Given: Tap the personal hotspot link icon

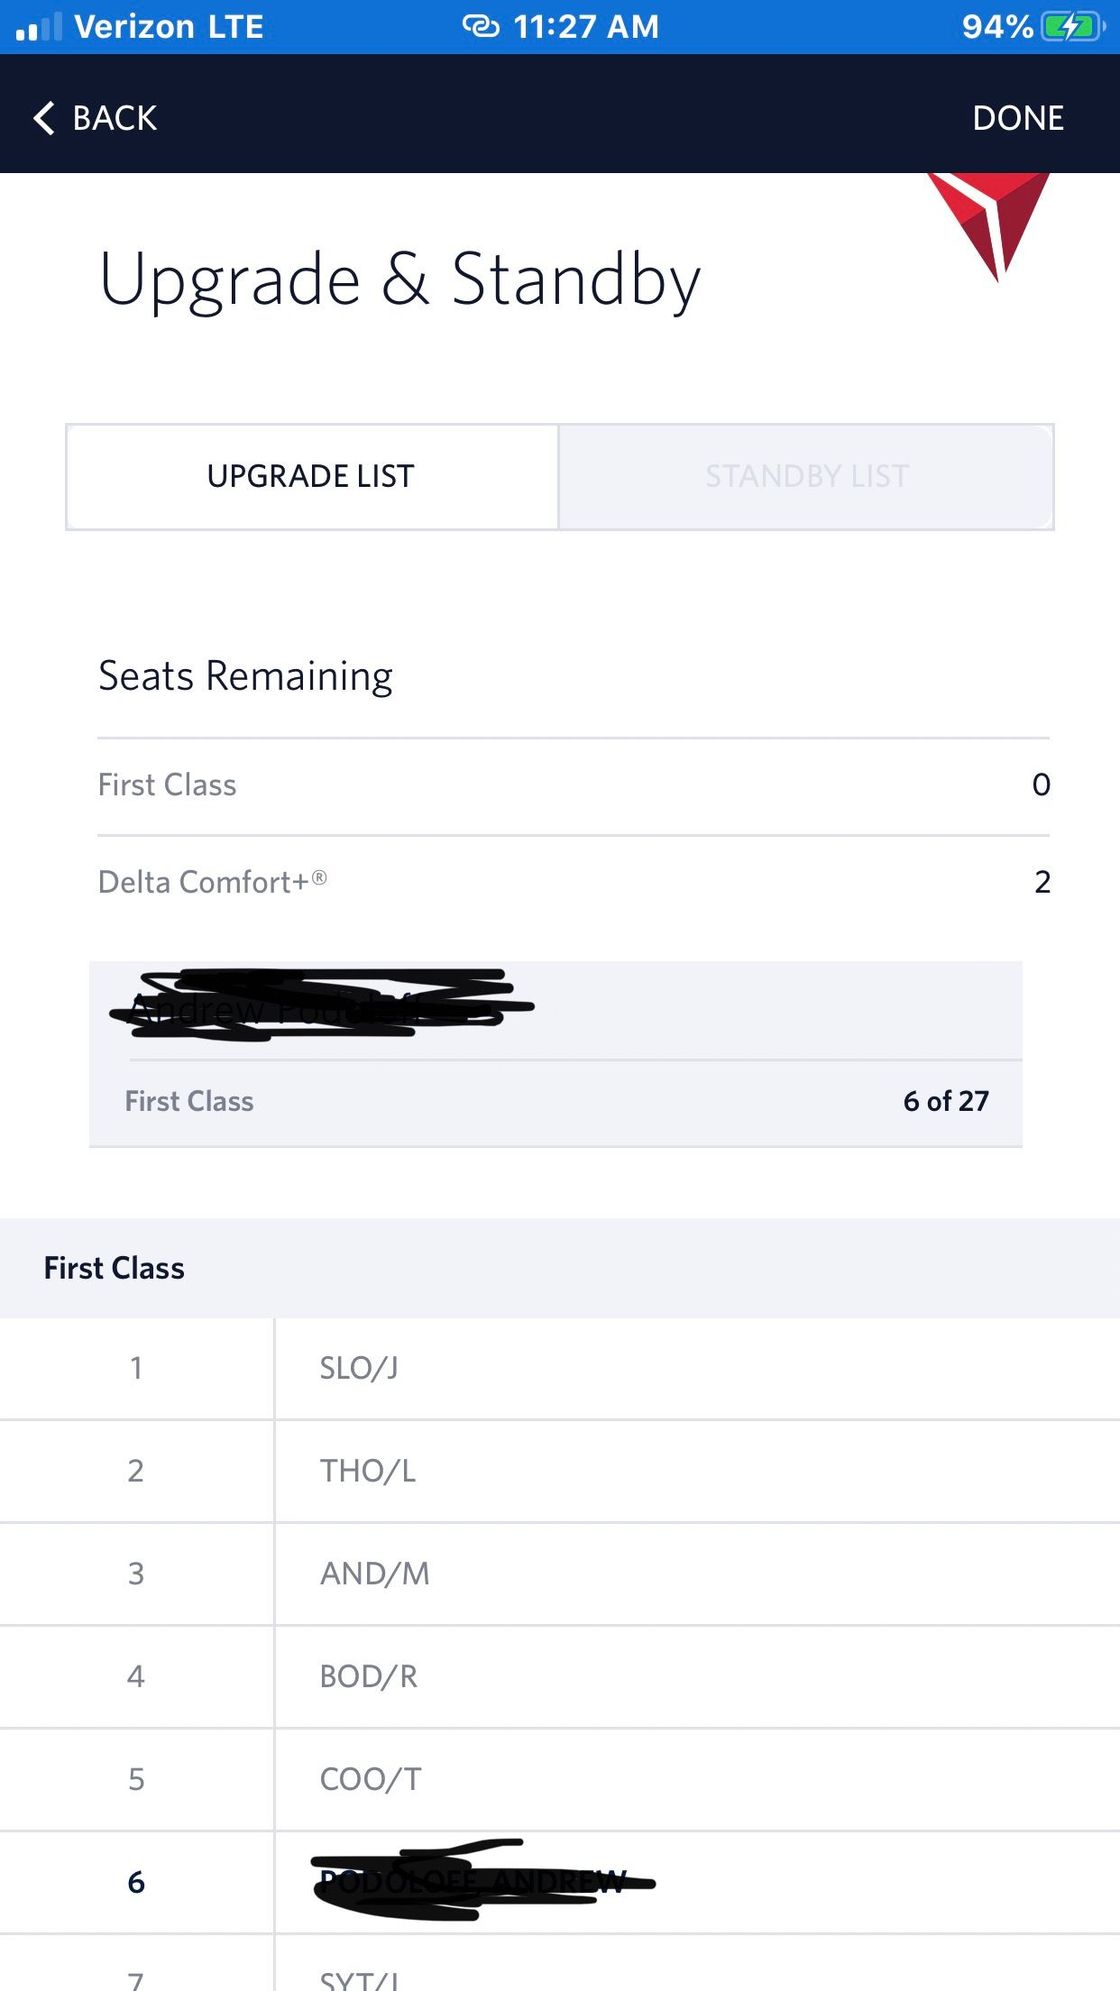Looking at the screenshot, I should [x=481, y=27].
